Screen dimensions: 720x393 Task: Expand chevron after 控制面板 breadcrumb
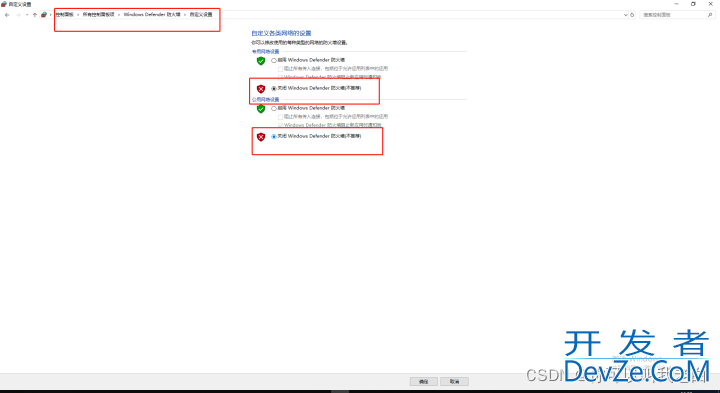click(78, 15)
